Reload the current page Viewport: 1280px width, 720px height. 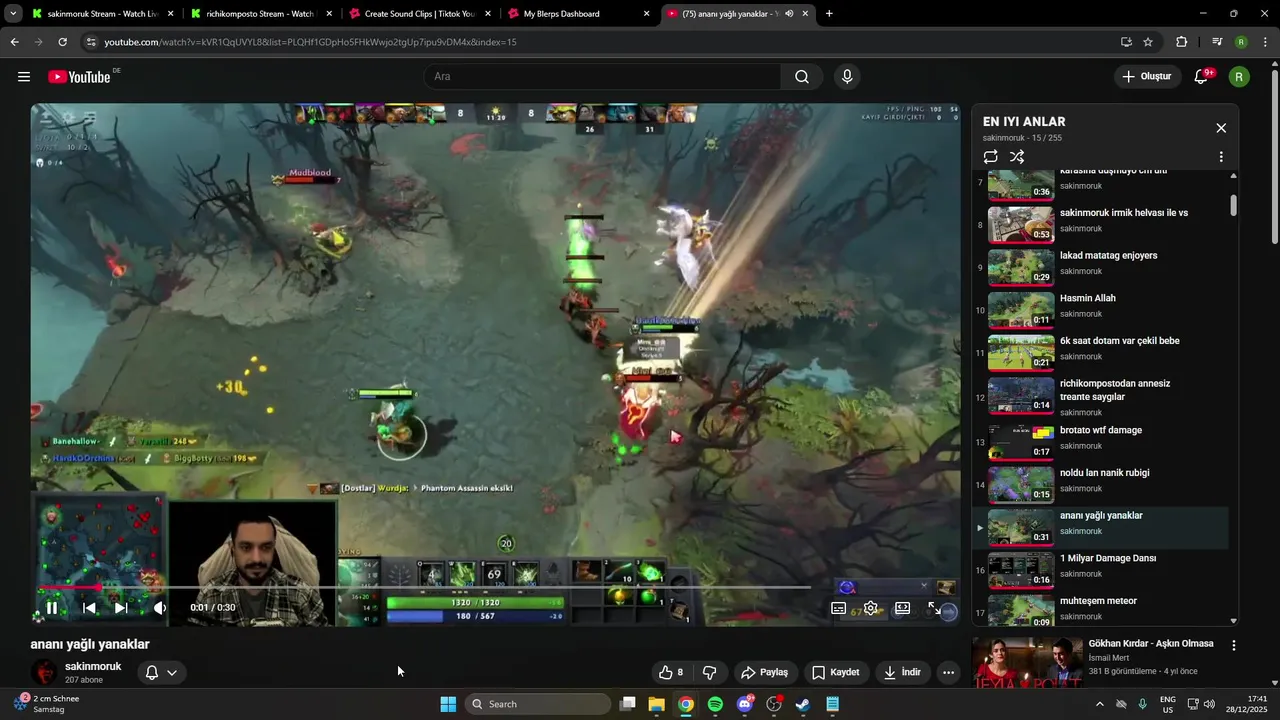click(62, 42)
